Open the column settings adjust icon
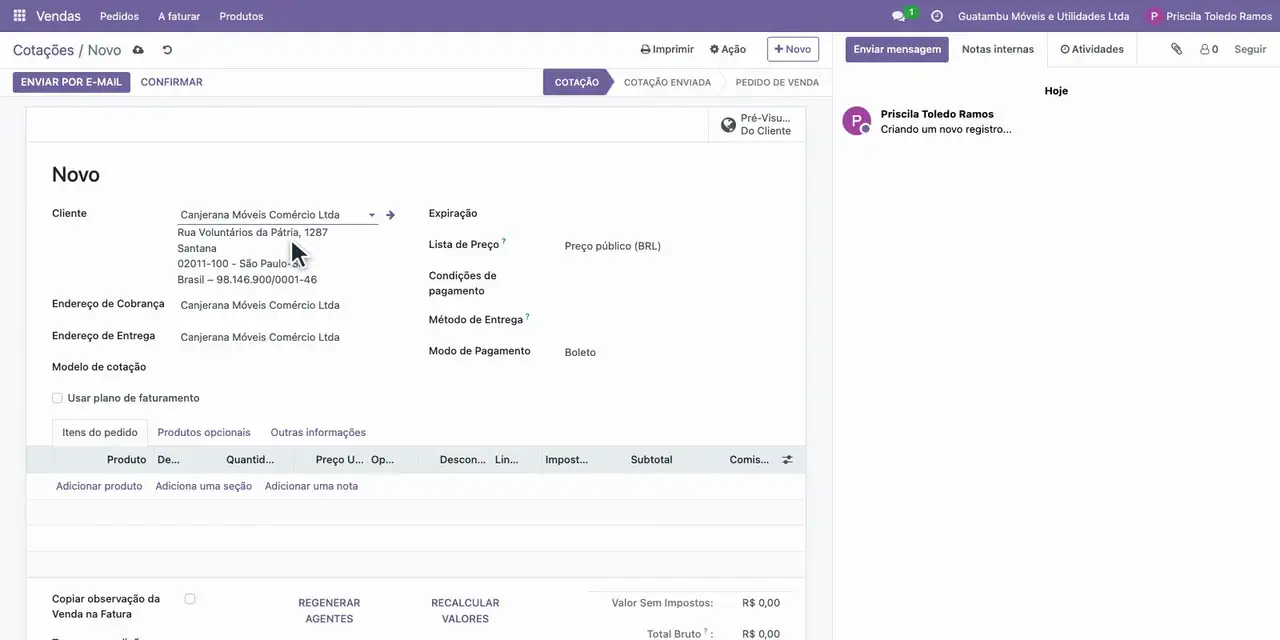Viewport: 1280px width, 640px height. pos(787,460)
